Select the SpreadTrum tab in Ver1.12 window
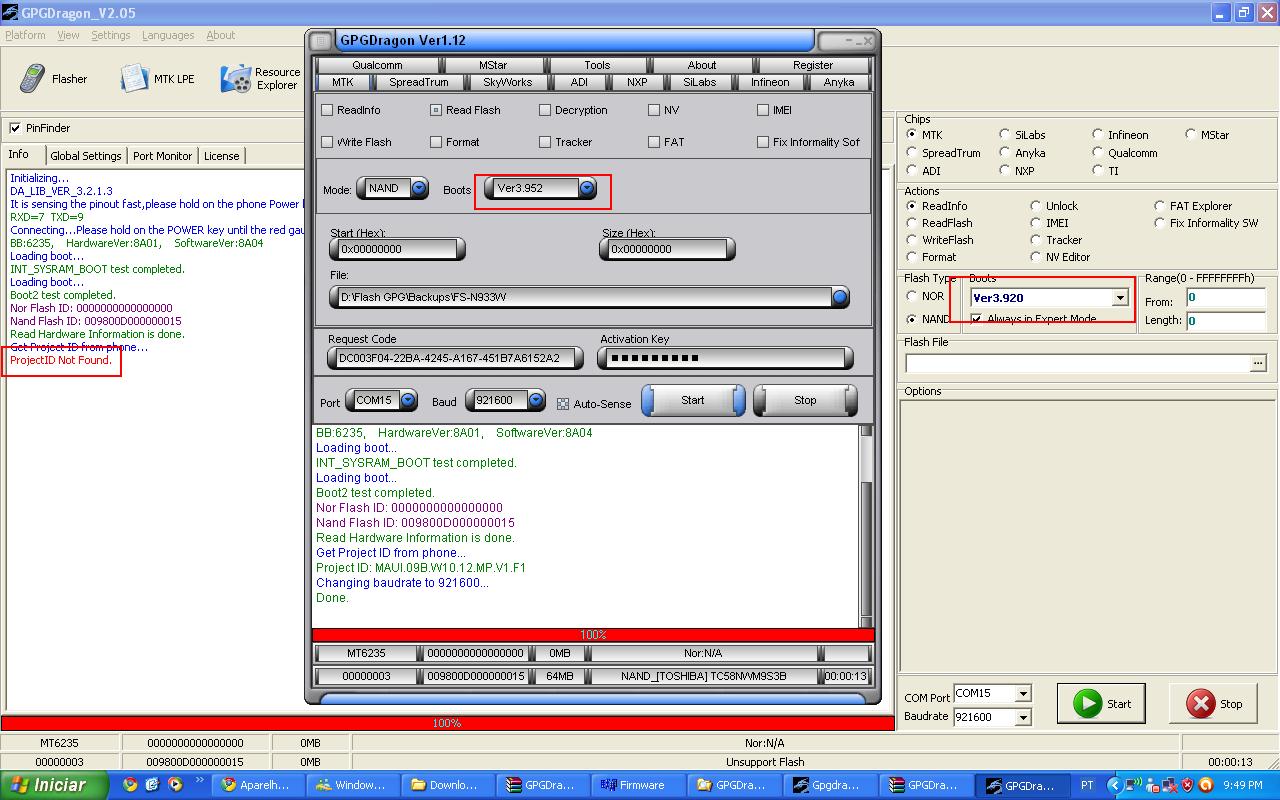Image resolution: width=1280 pixels, height=800 pixels. pos(419,82)
